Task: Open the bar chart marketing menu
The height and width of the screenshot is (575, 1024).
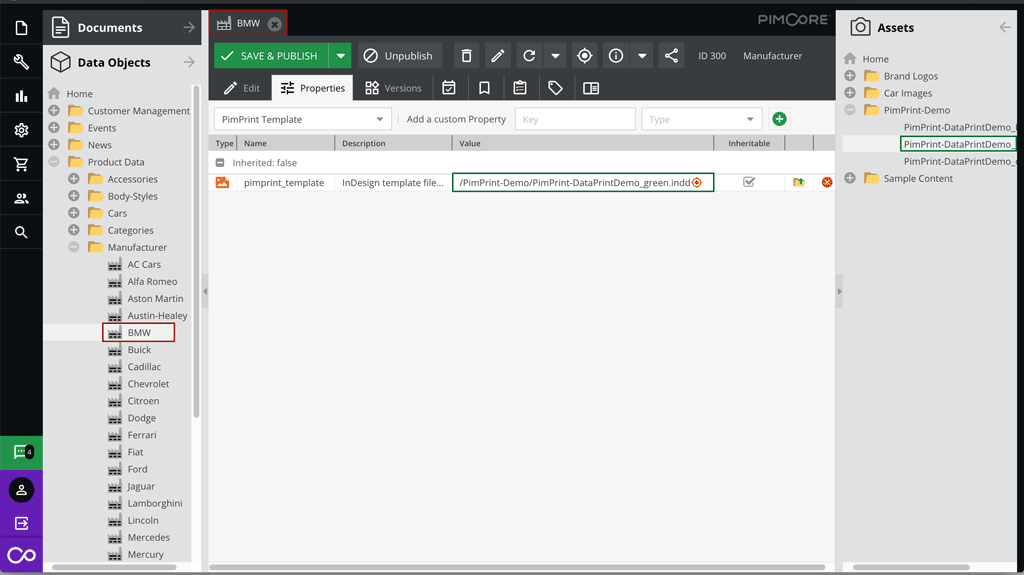Action: pos(21,97)
